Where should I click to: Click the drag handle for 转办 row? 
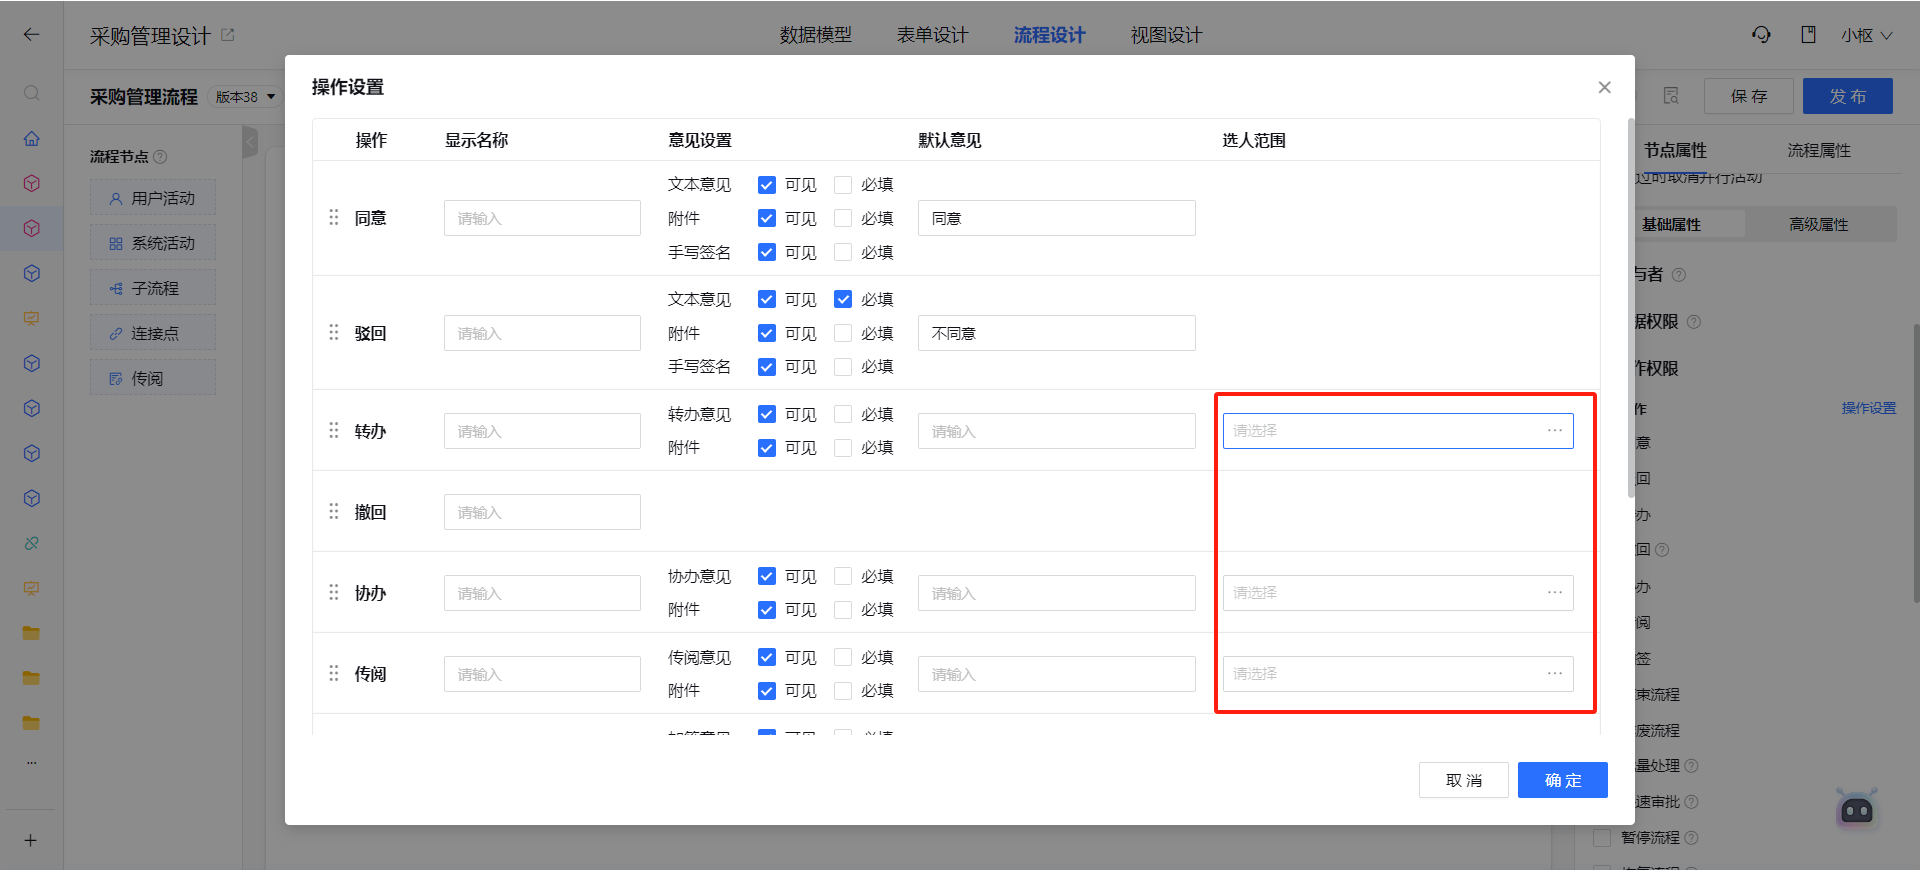click(334, 430)
